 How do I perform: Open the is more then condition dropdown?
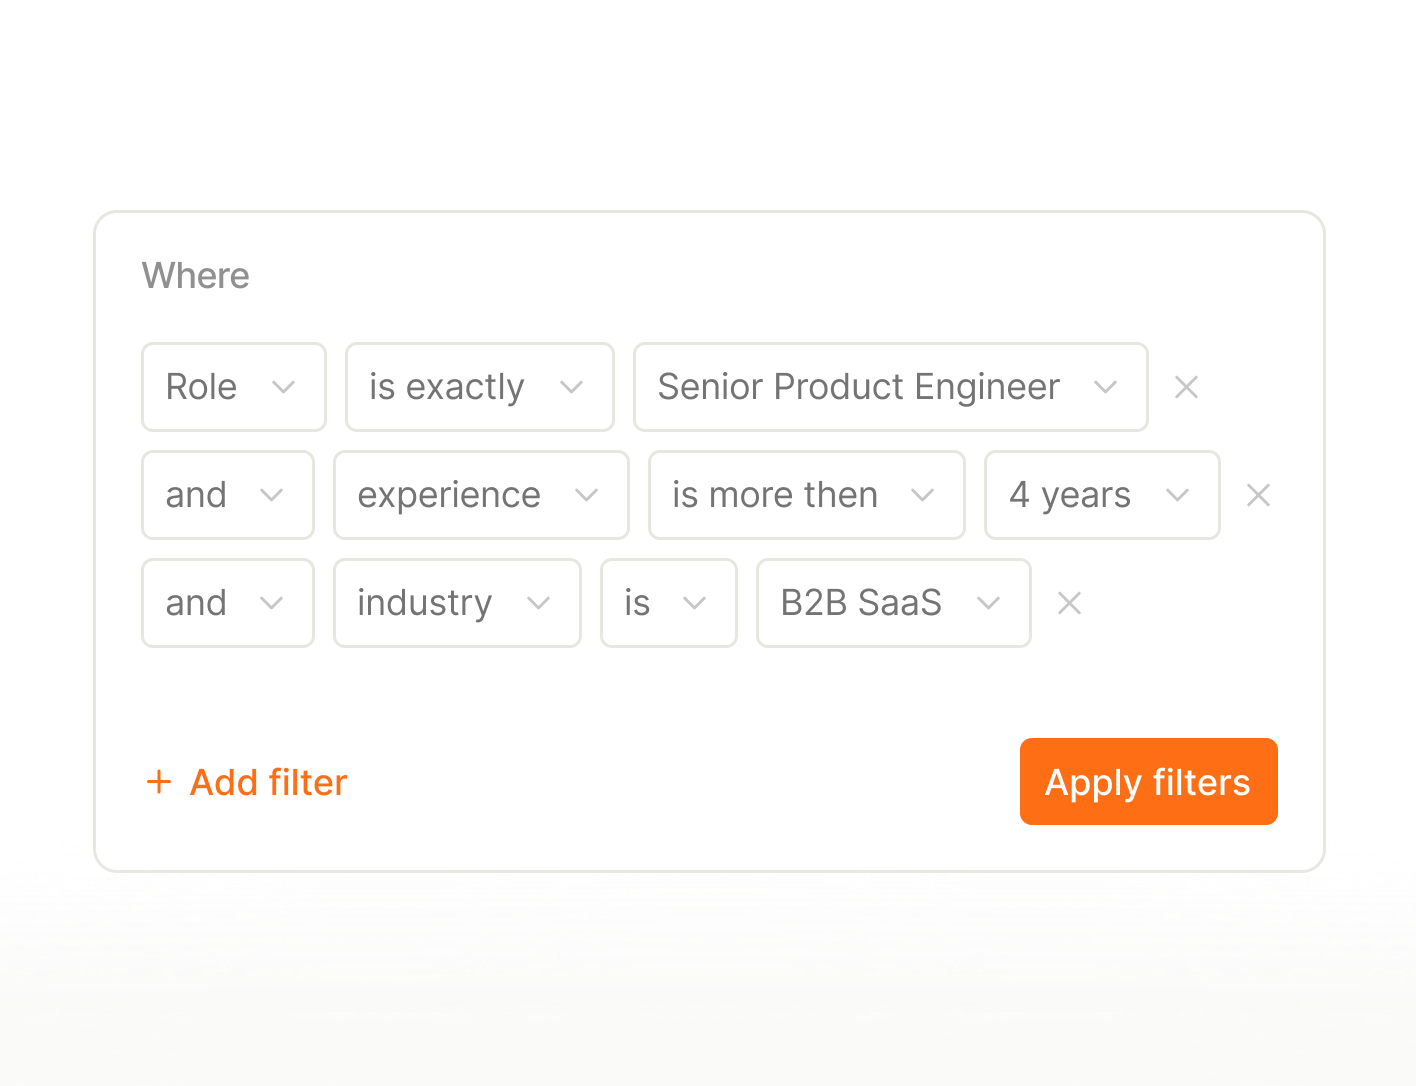point(806,495)
